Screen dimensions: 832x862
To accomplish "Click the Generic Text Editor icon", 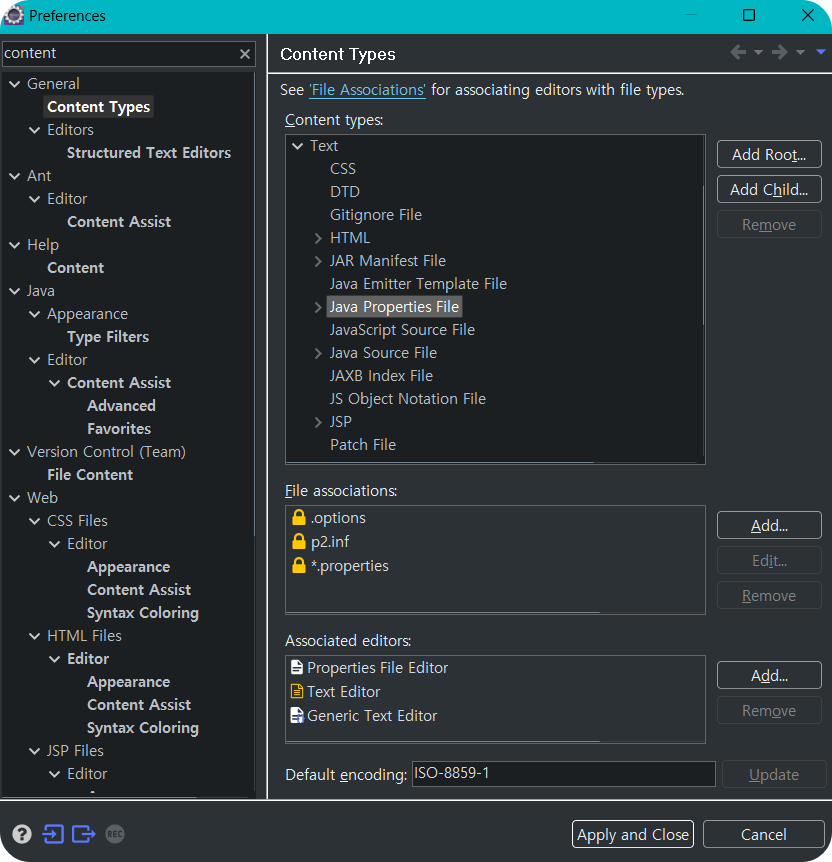I will point(297,715).
